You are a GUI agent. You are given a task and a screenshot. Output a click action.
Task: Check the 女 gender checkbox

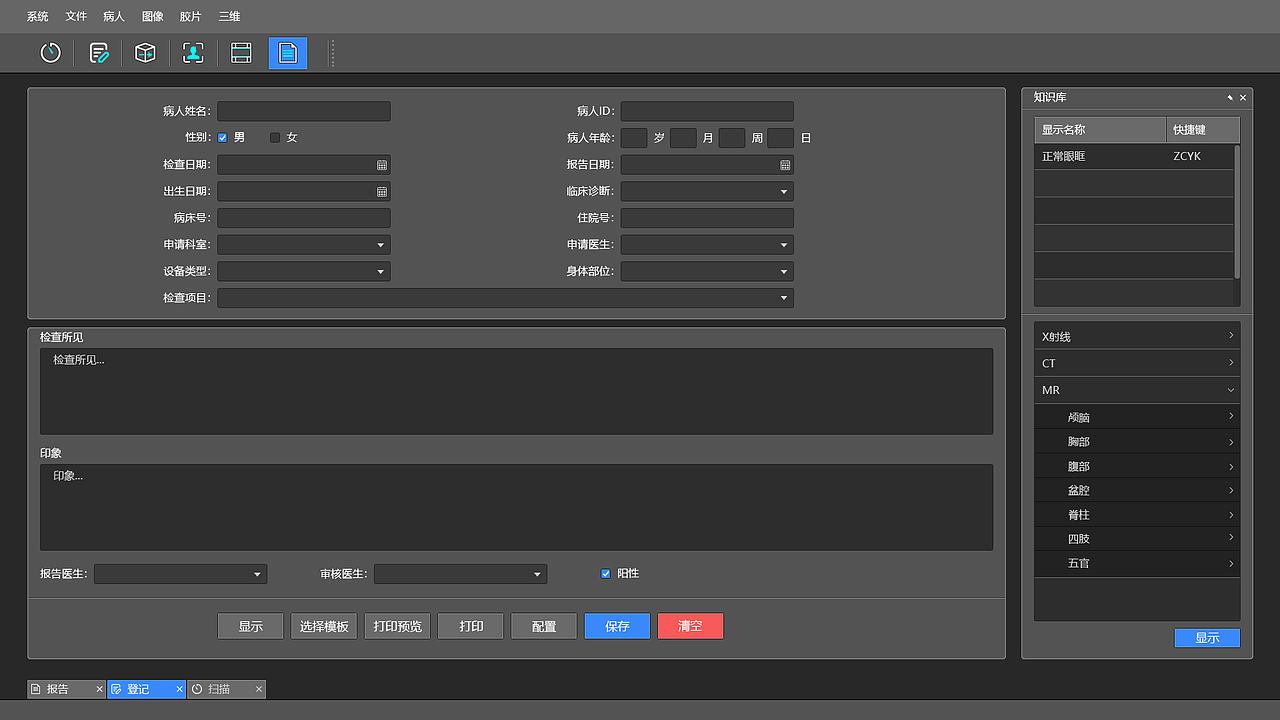(x=275, y=138)
